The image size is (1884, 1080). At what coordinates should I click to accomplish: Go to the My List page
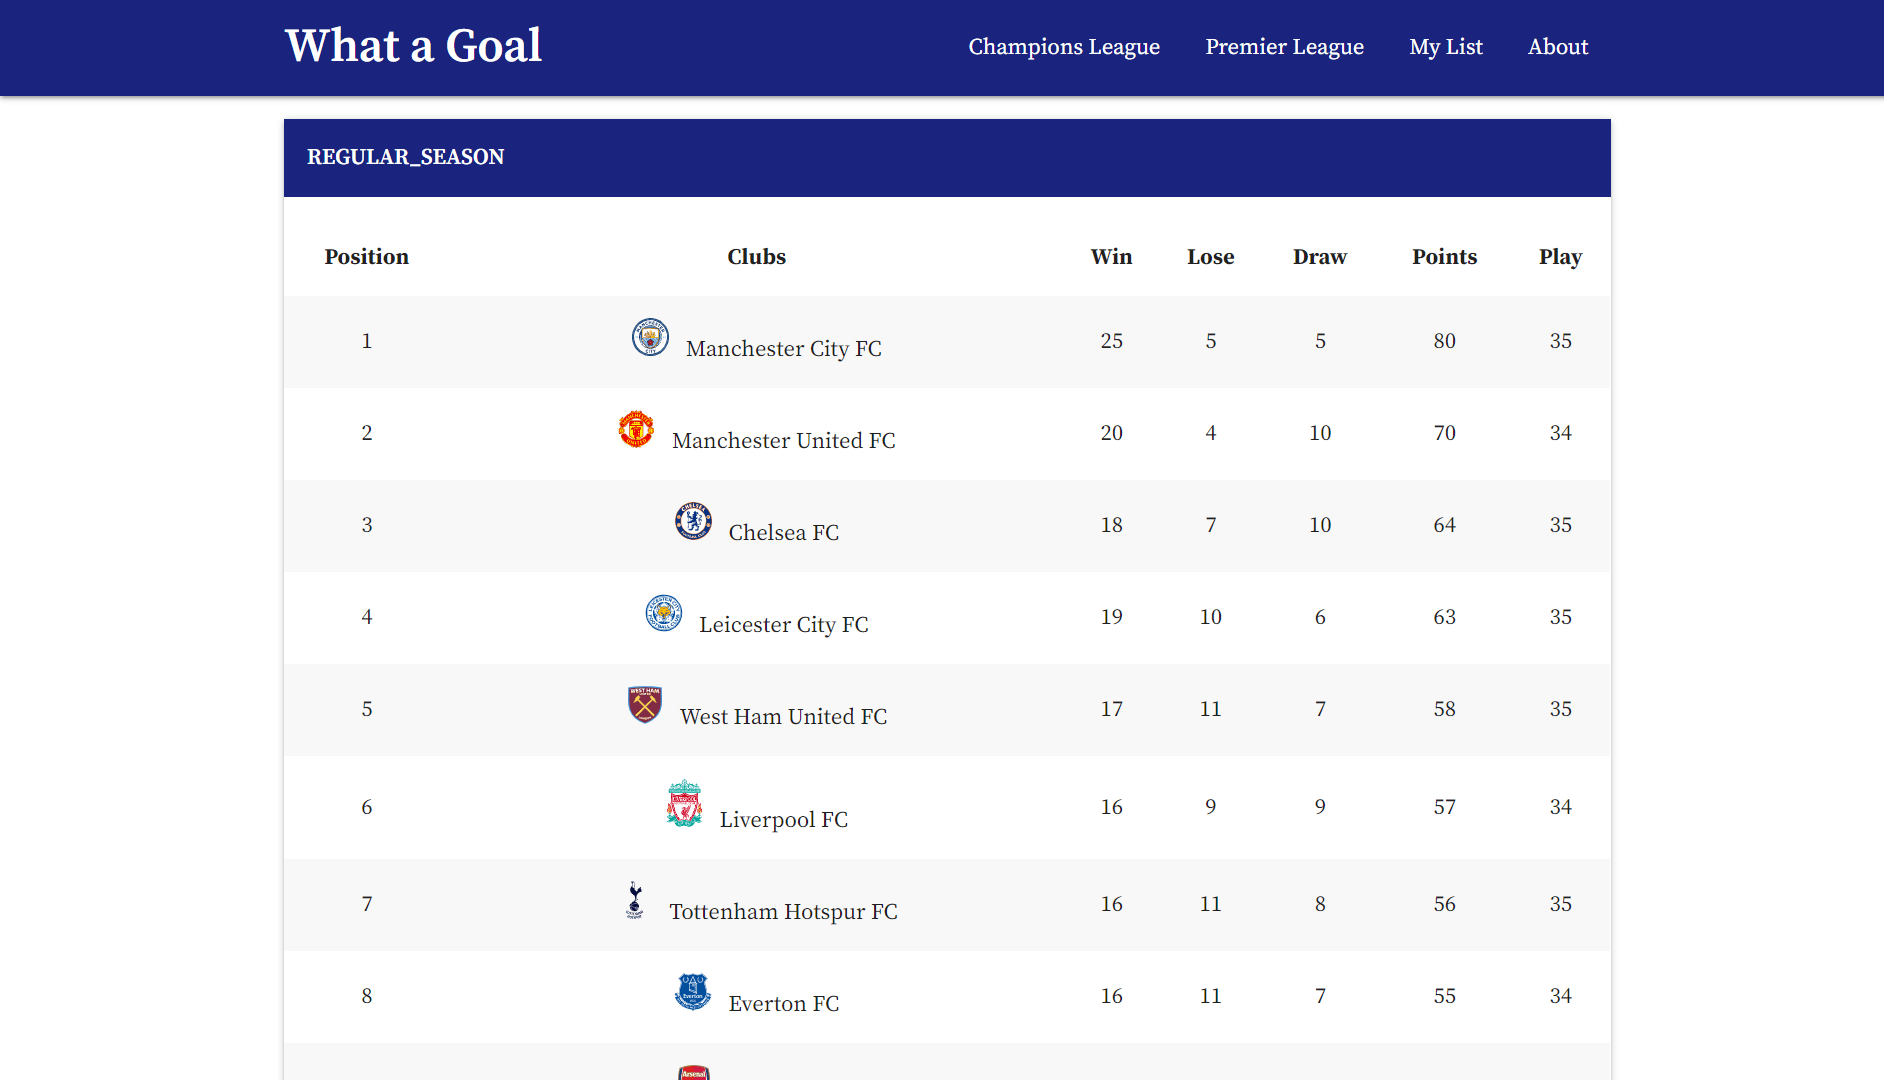tap(1445, 47)
